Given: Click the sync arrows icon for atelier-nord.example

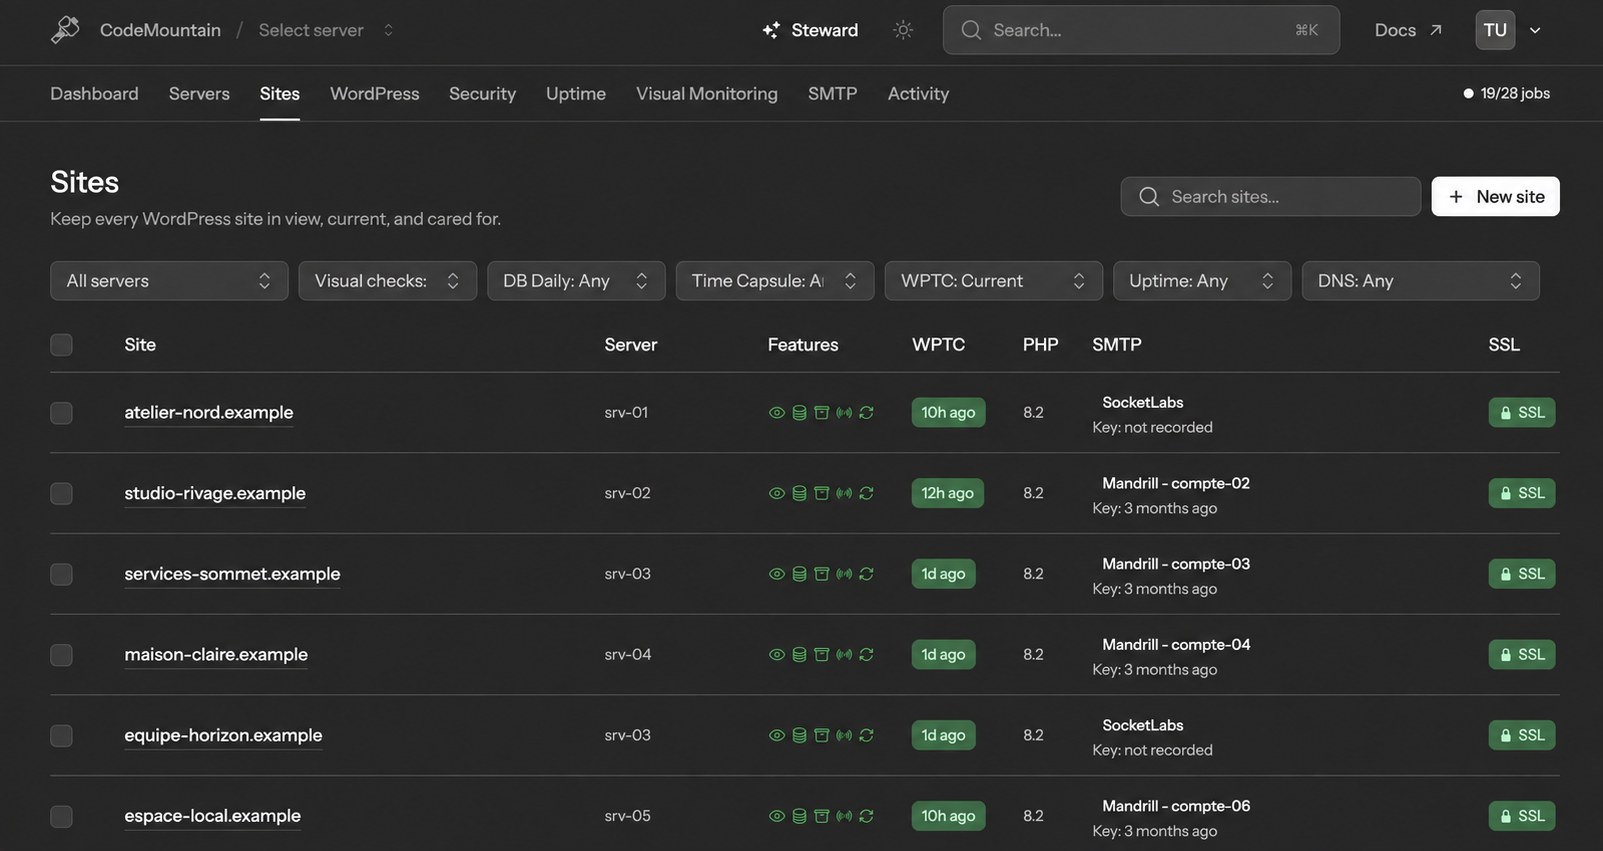Looking at the screenshot, I should (866, 413).
